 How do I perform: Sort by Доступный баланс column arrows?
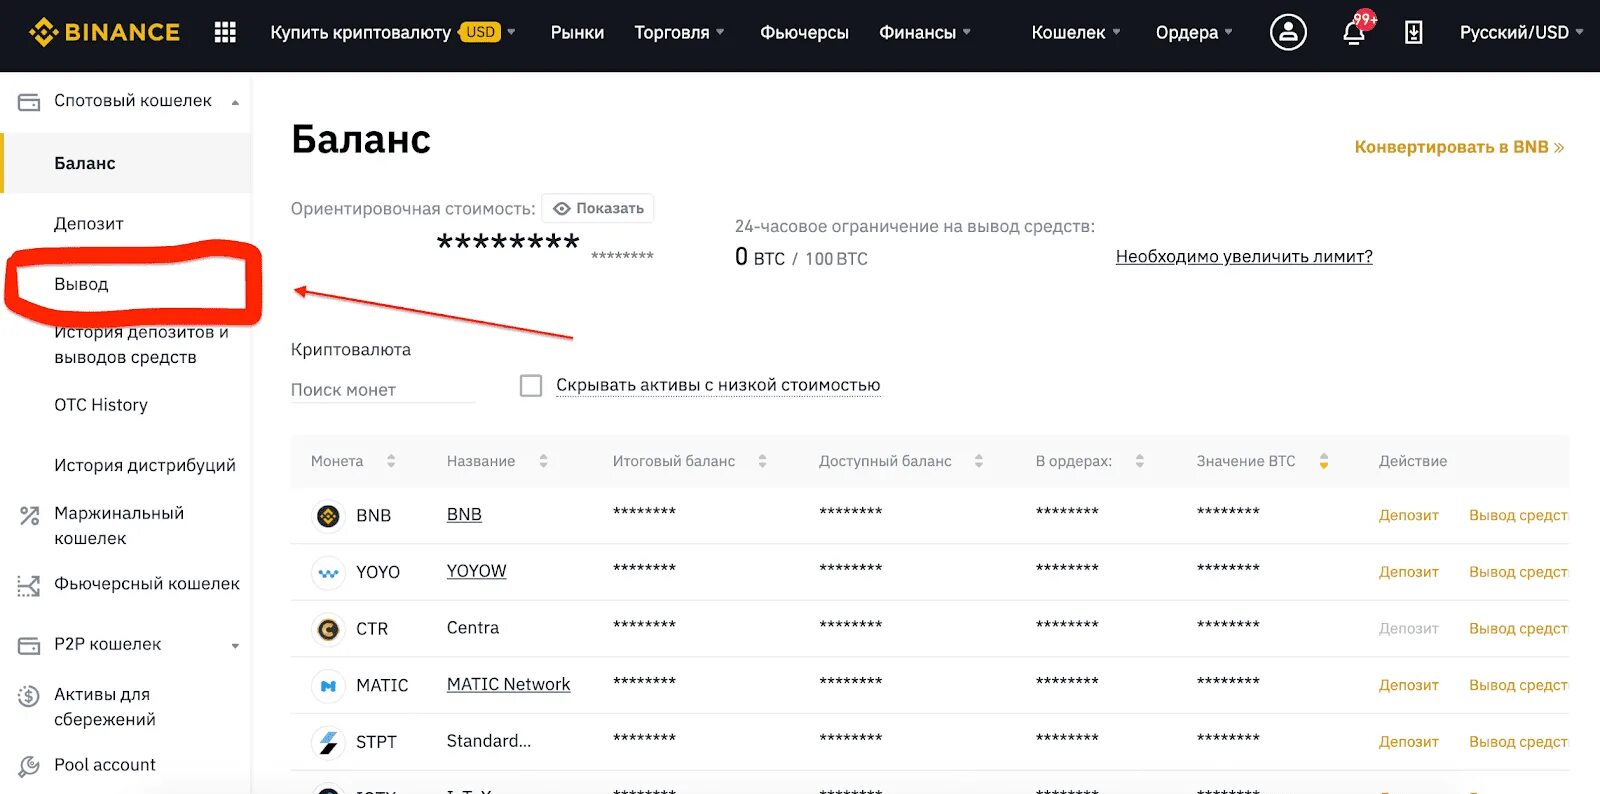coord(979,461)
